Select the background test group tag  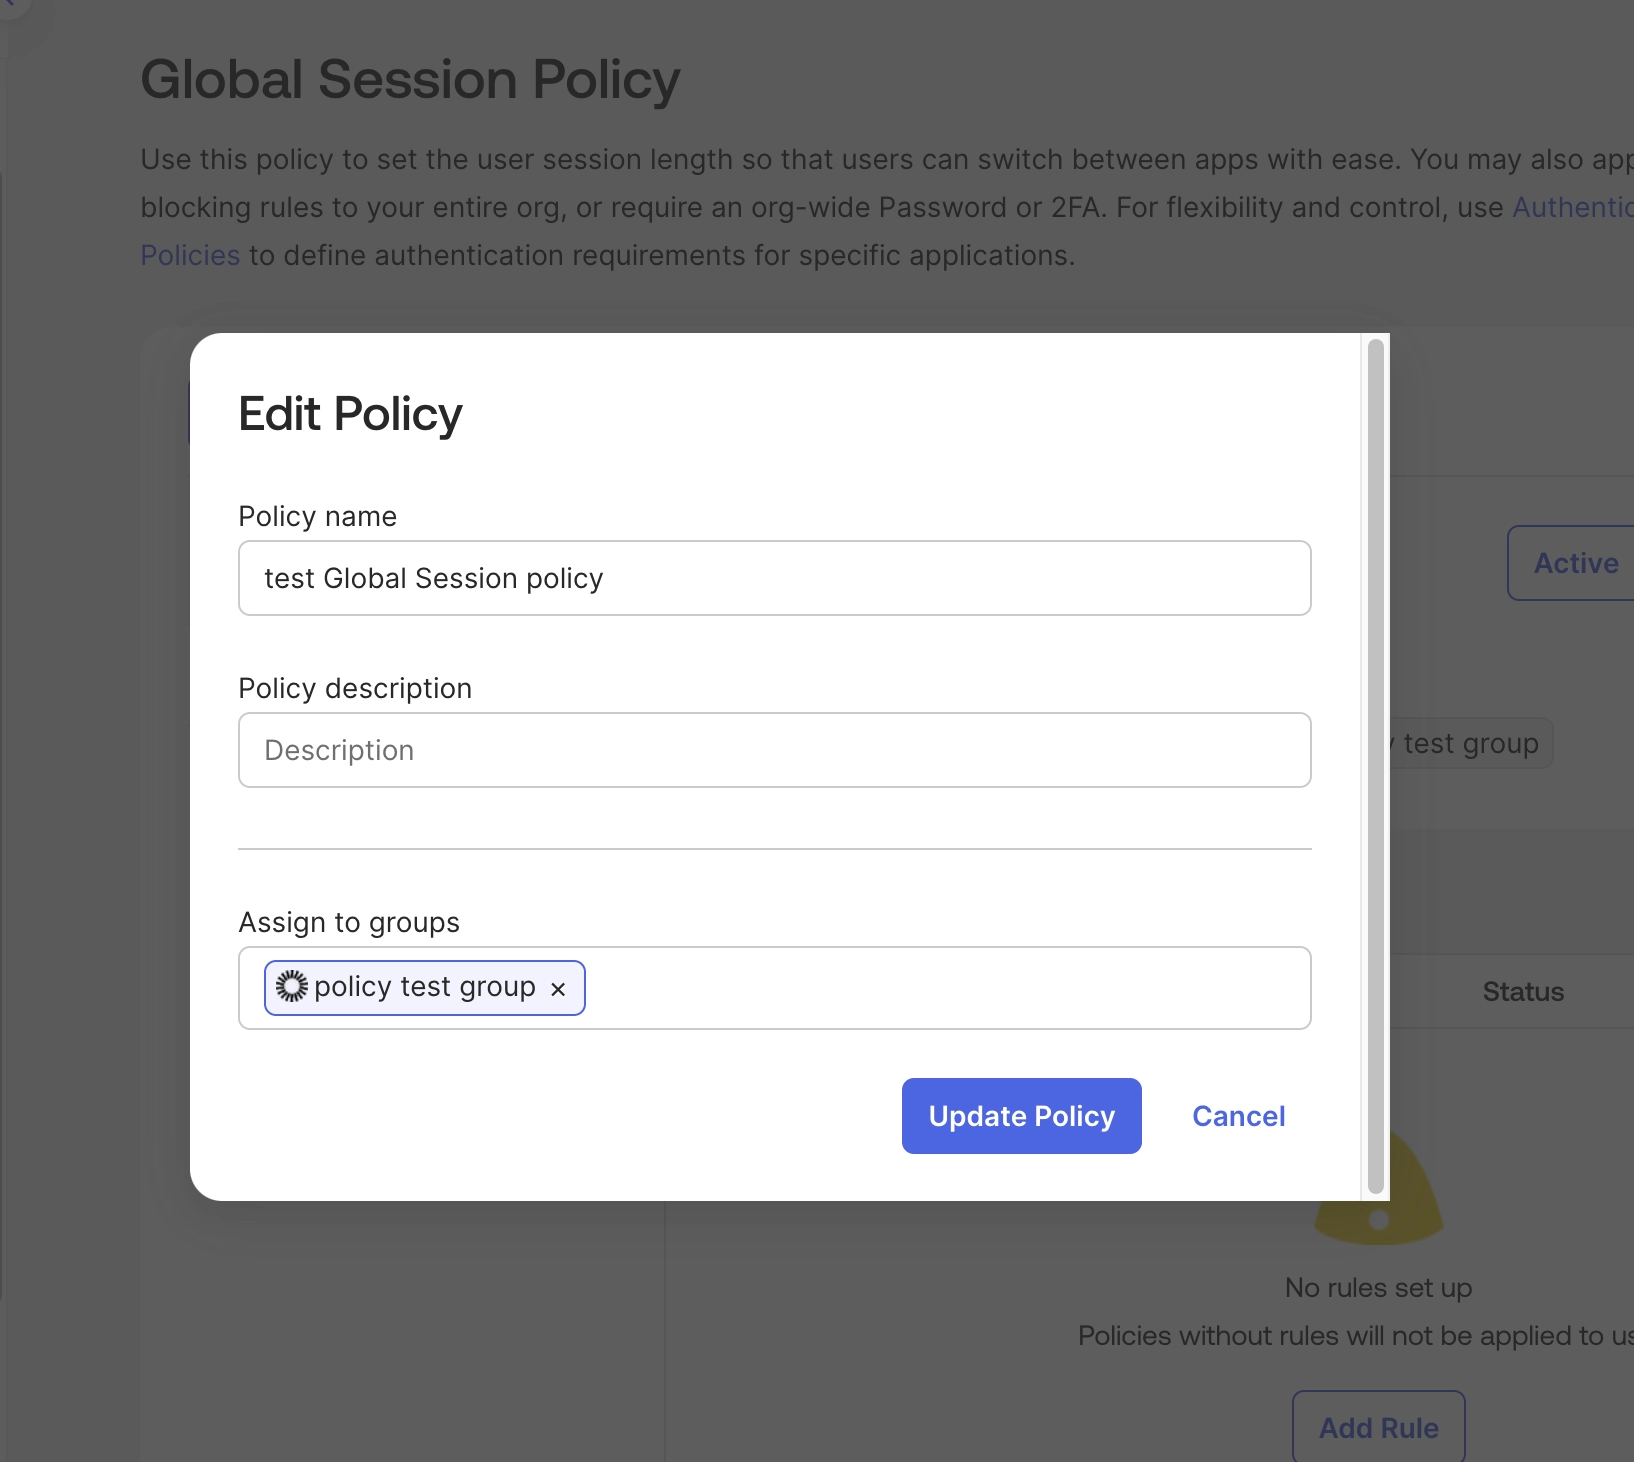click(1470, 744)
